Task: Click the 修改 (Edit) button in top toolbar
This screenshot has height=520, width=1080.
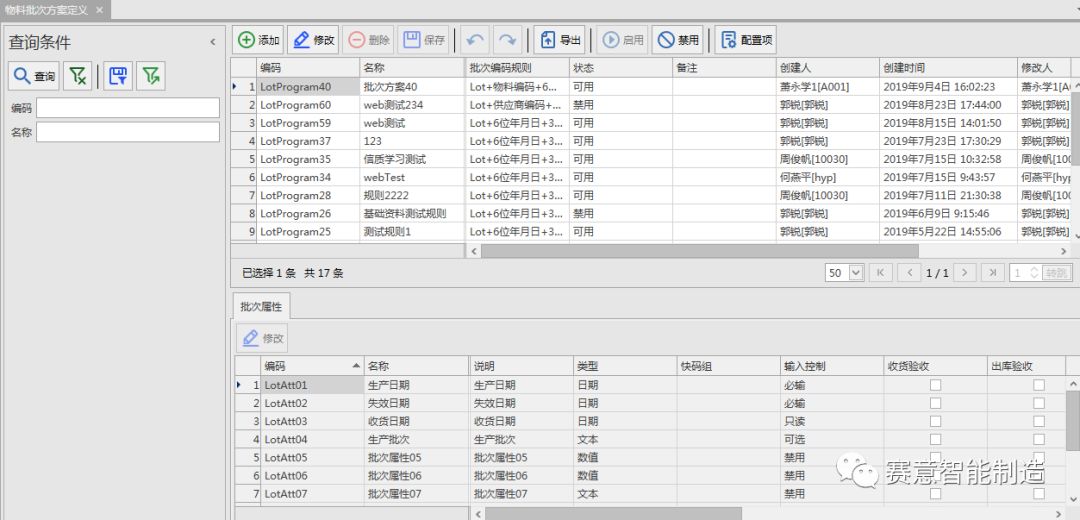Action: tap(313, 40)
